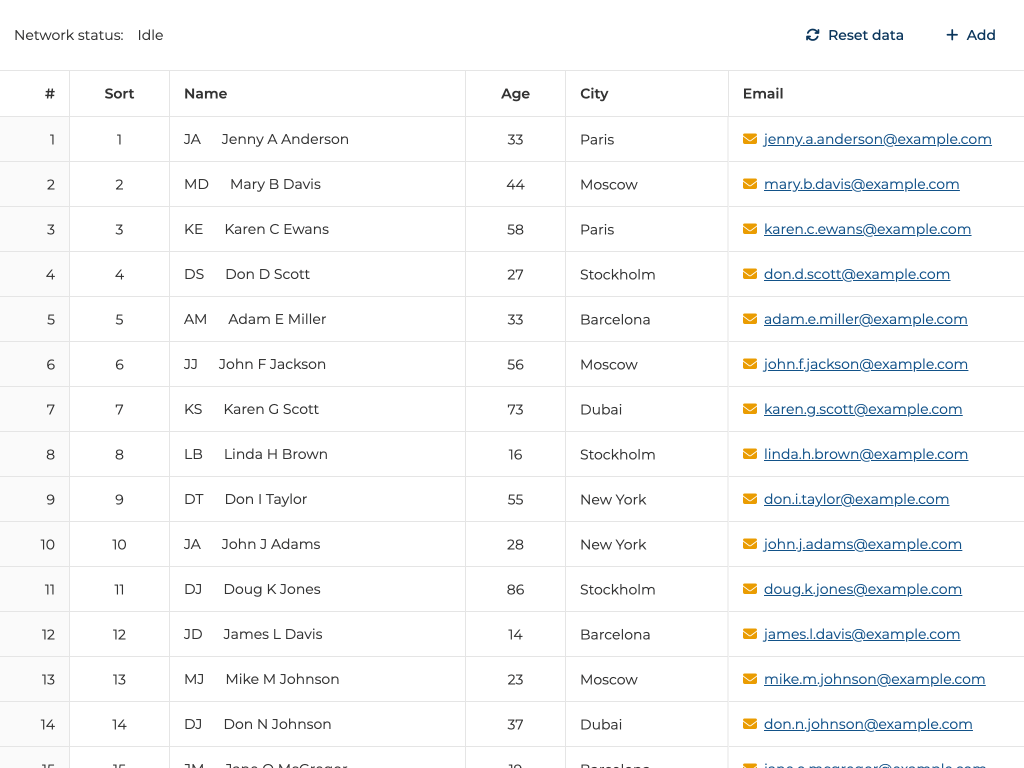Click the Email column header
Image resolution: width=1024 pixels, height=768 pixels.
tap(763, 94)
